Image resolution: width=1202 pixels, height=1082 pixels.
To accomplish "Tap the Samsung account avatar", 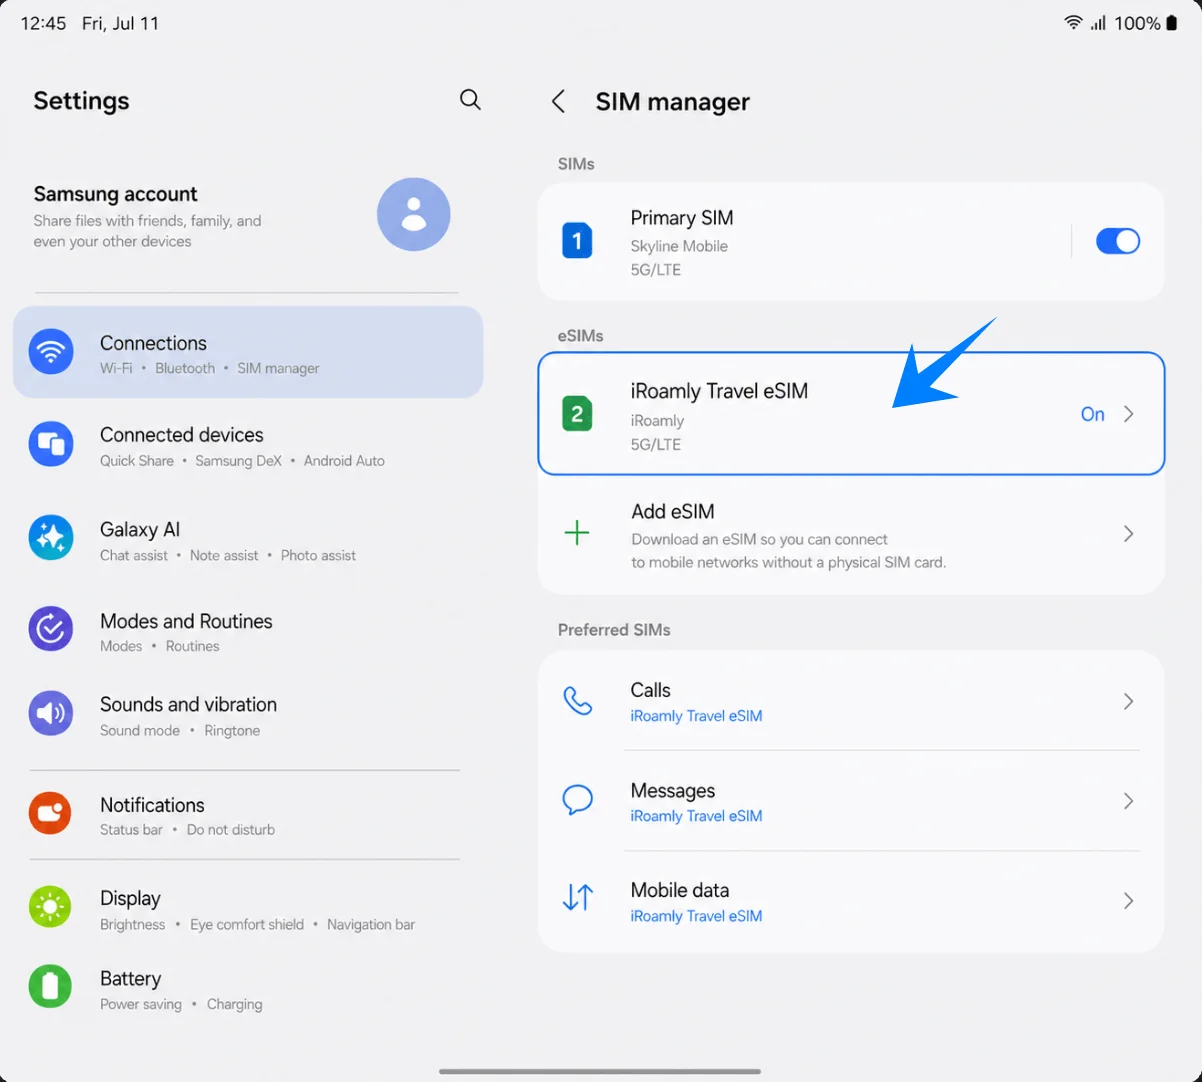I will point(413,214).
